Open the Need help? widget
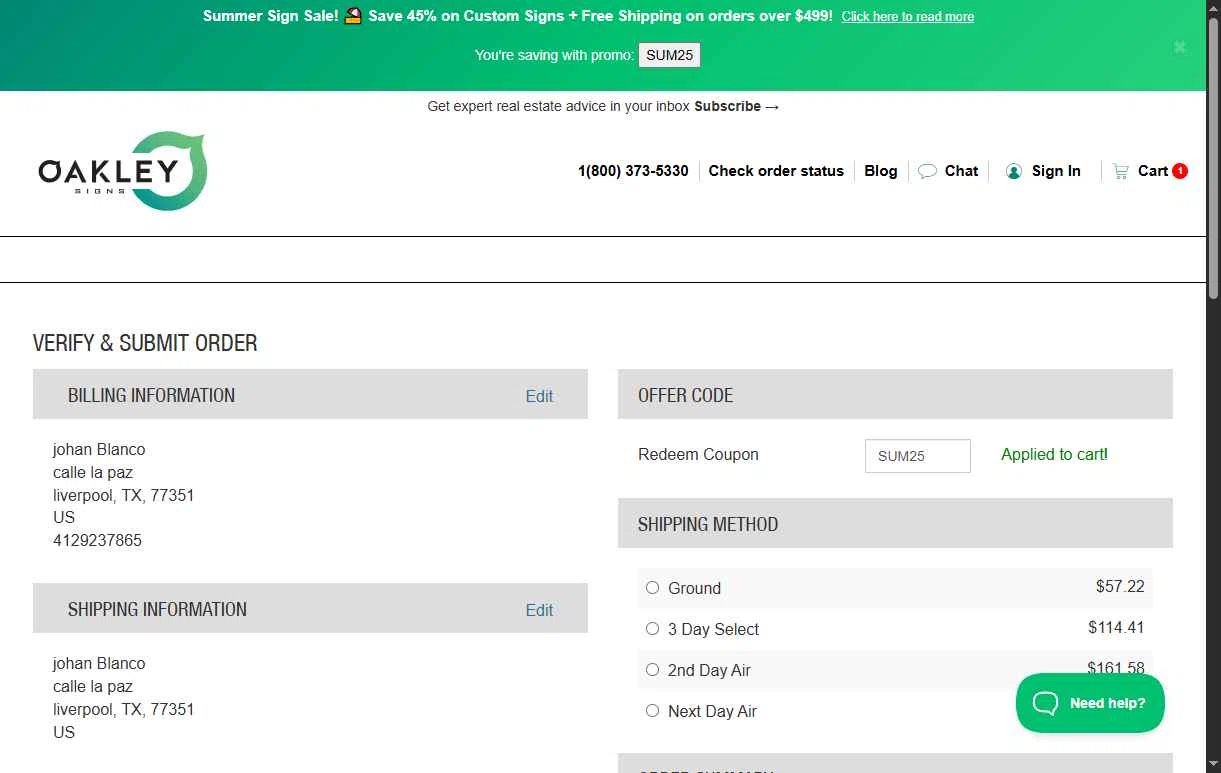Image resolution: width=1221 pixels, height=773 pixels. pyautogui.click(x=1090, y=703)
